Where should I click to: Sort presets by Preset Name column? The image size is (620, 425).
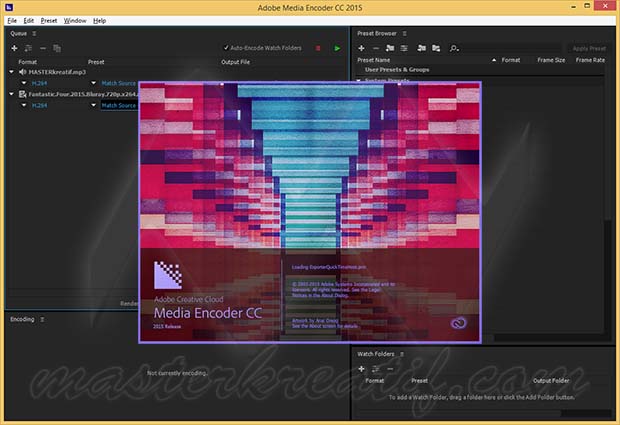click(x=374, y=60)
